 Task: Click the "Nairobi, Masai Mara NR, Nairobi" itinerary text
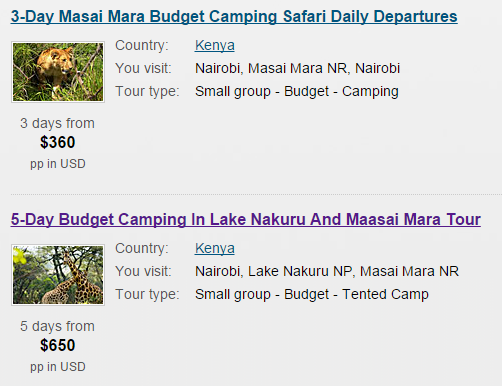[x=297, y=68]
